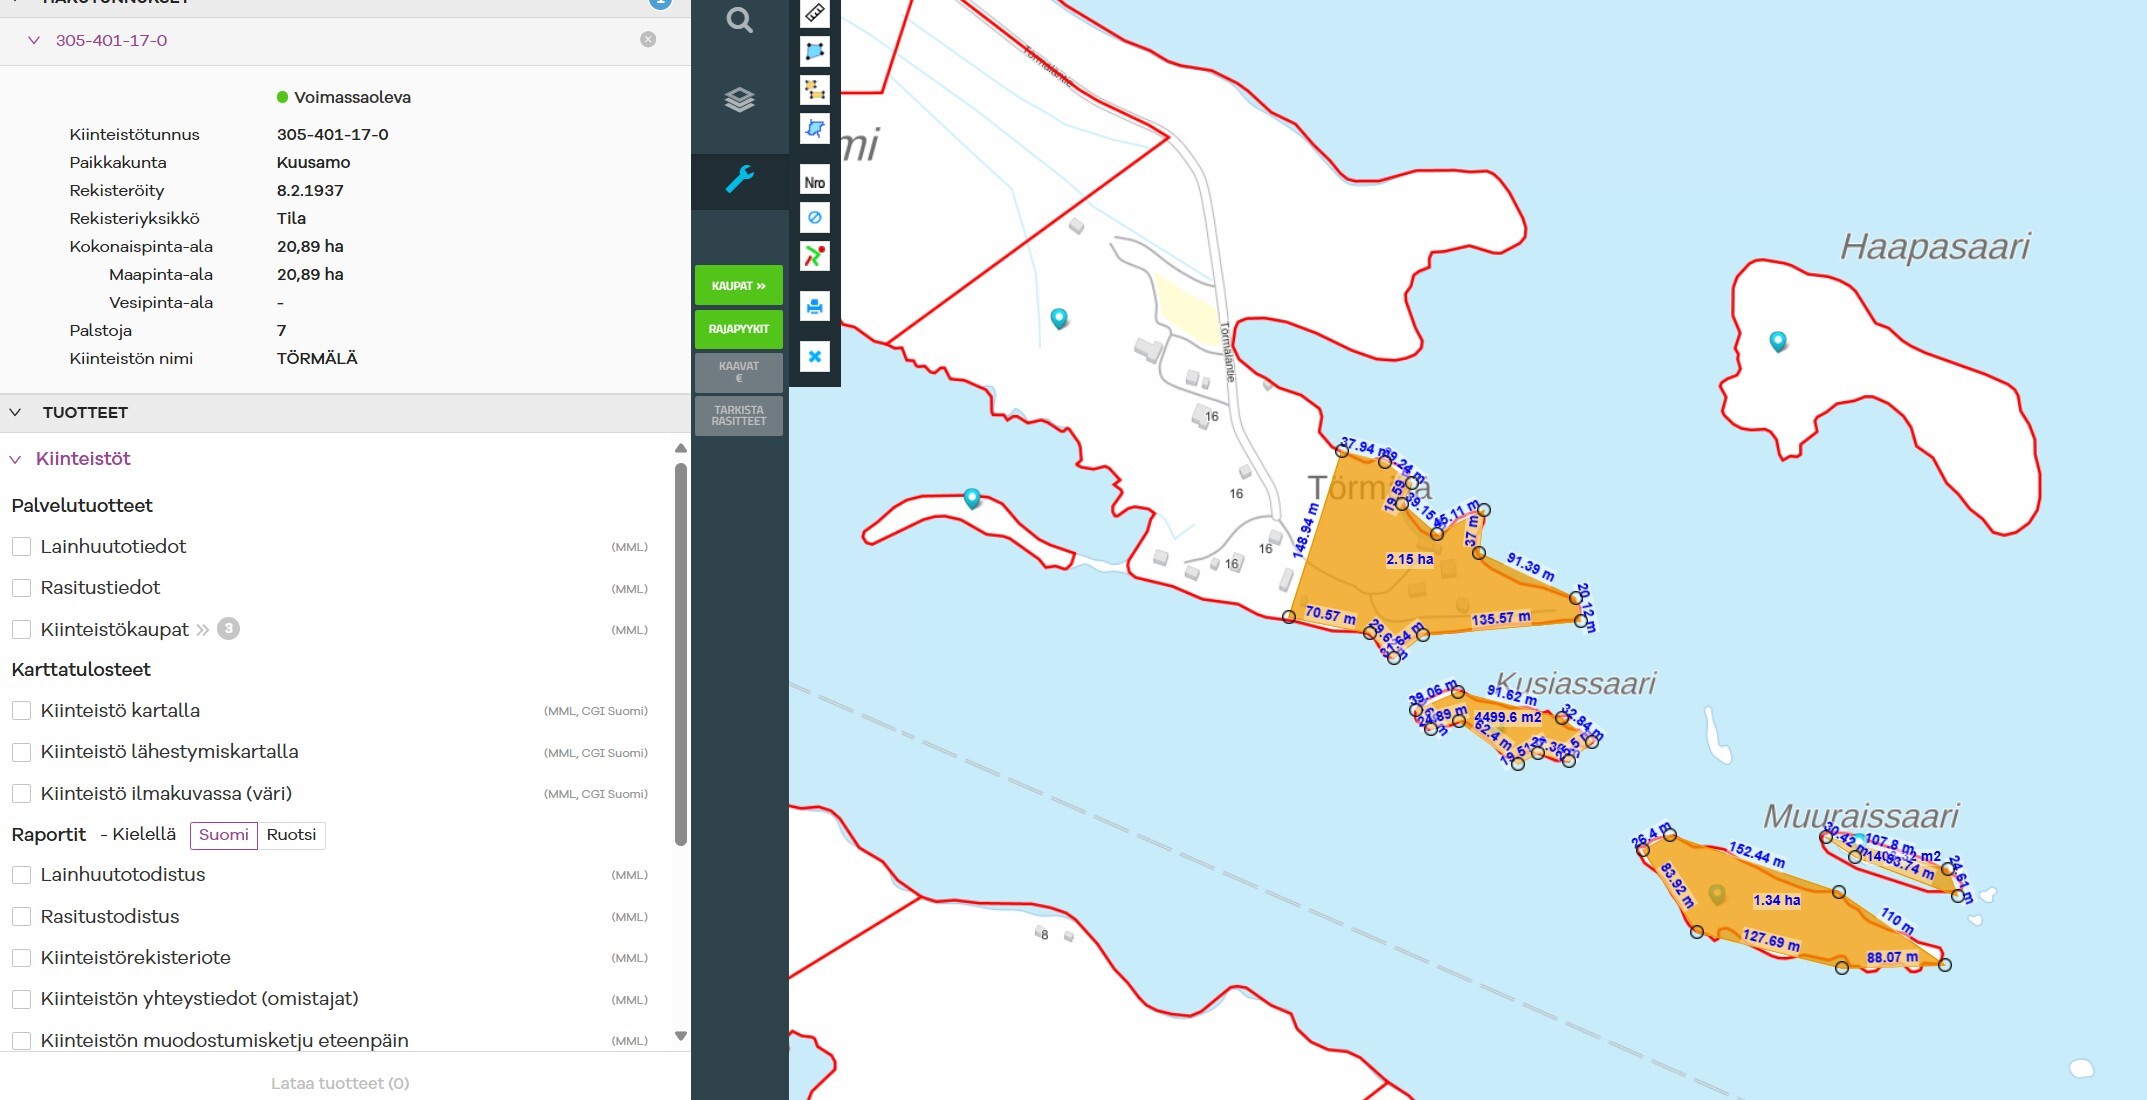Viewport: 2147px width, 1100px height.
Task: Click the Nro parcel numbers tool
Action: [x=815, y=182]
